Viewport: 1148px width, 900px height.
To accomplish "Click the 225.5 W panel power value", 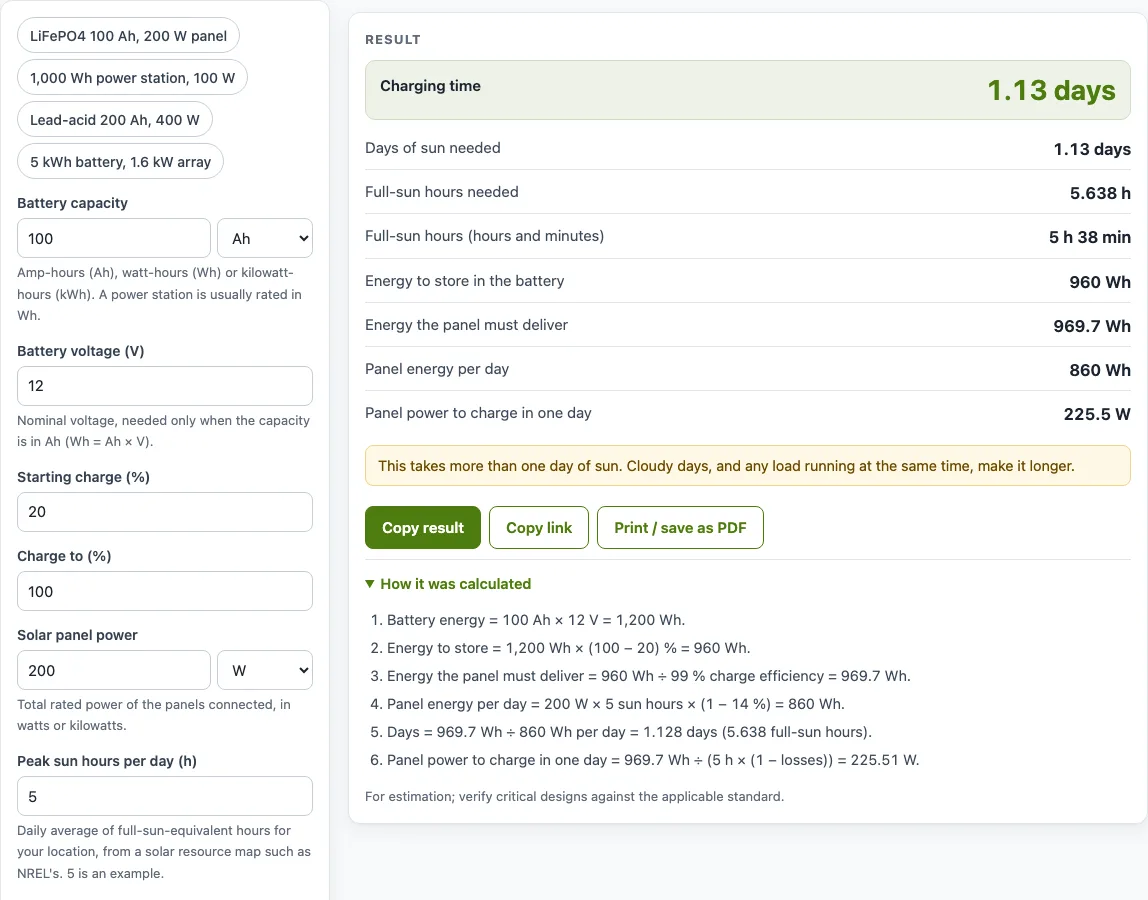I will (x=1097, y=414).
